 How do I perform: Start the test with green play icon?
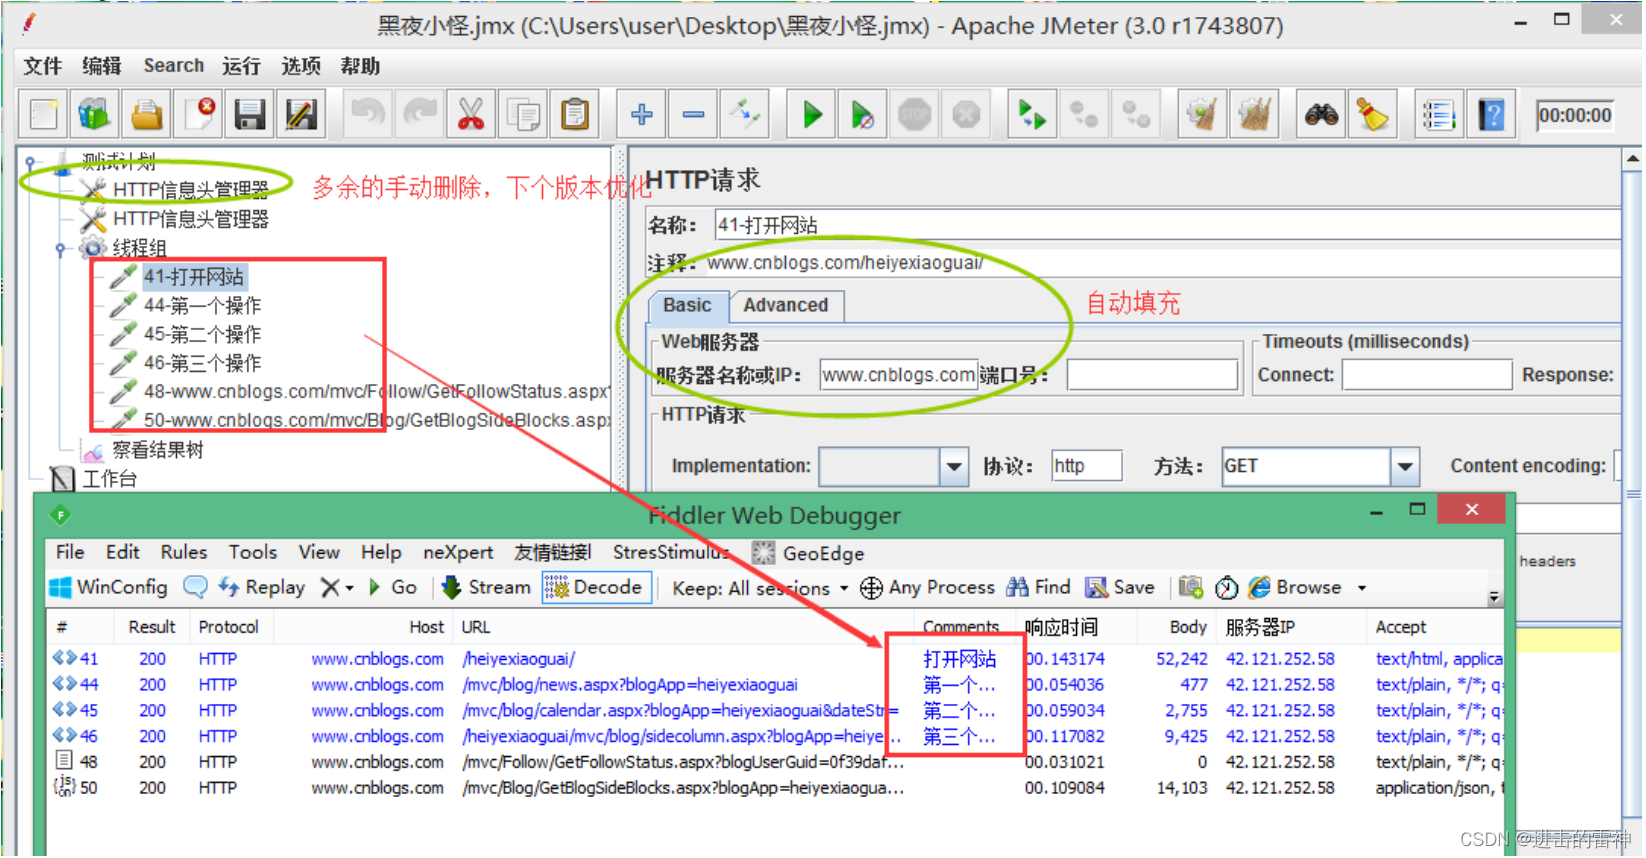(812, 115)
